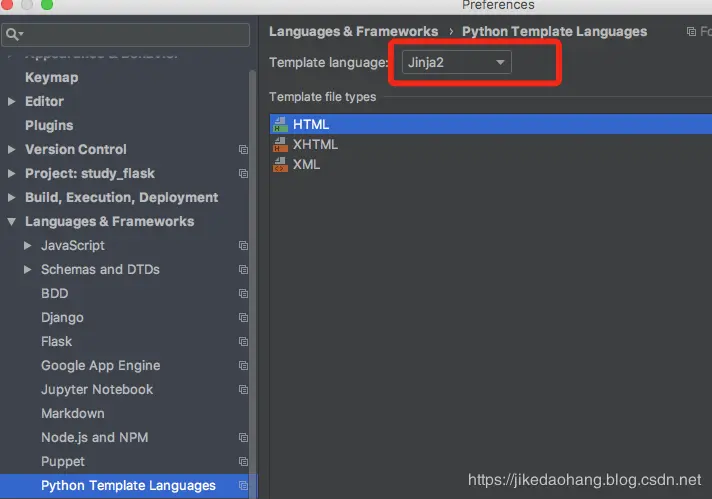The image size is (712, 499).
Task: Select XHTML in template file types
Action: [x=490, y=144]
